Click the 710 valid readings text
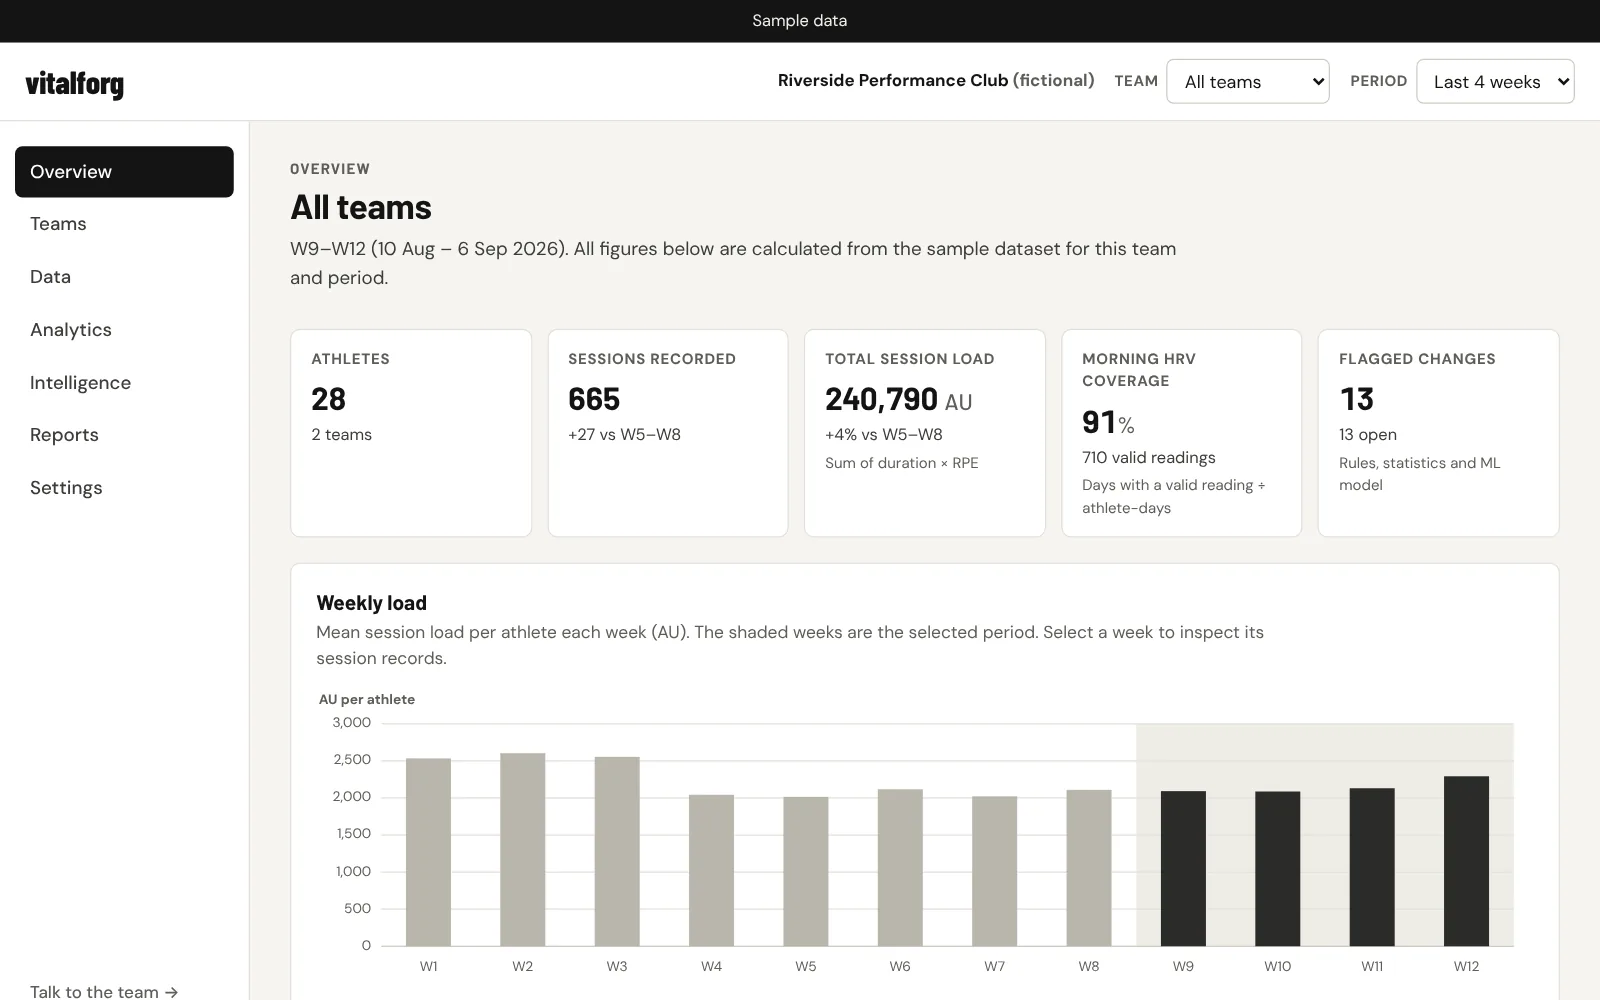 click(x=1149, y=457)
